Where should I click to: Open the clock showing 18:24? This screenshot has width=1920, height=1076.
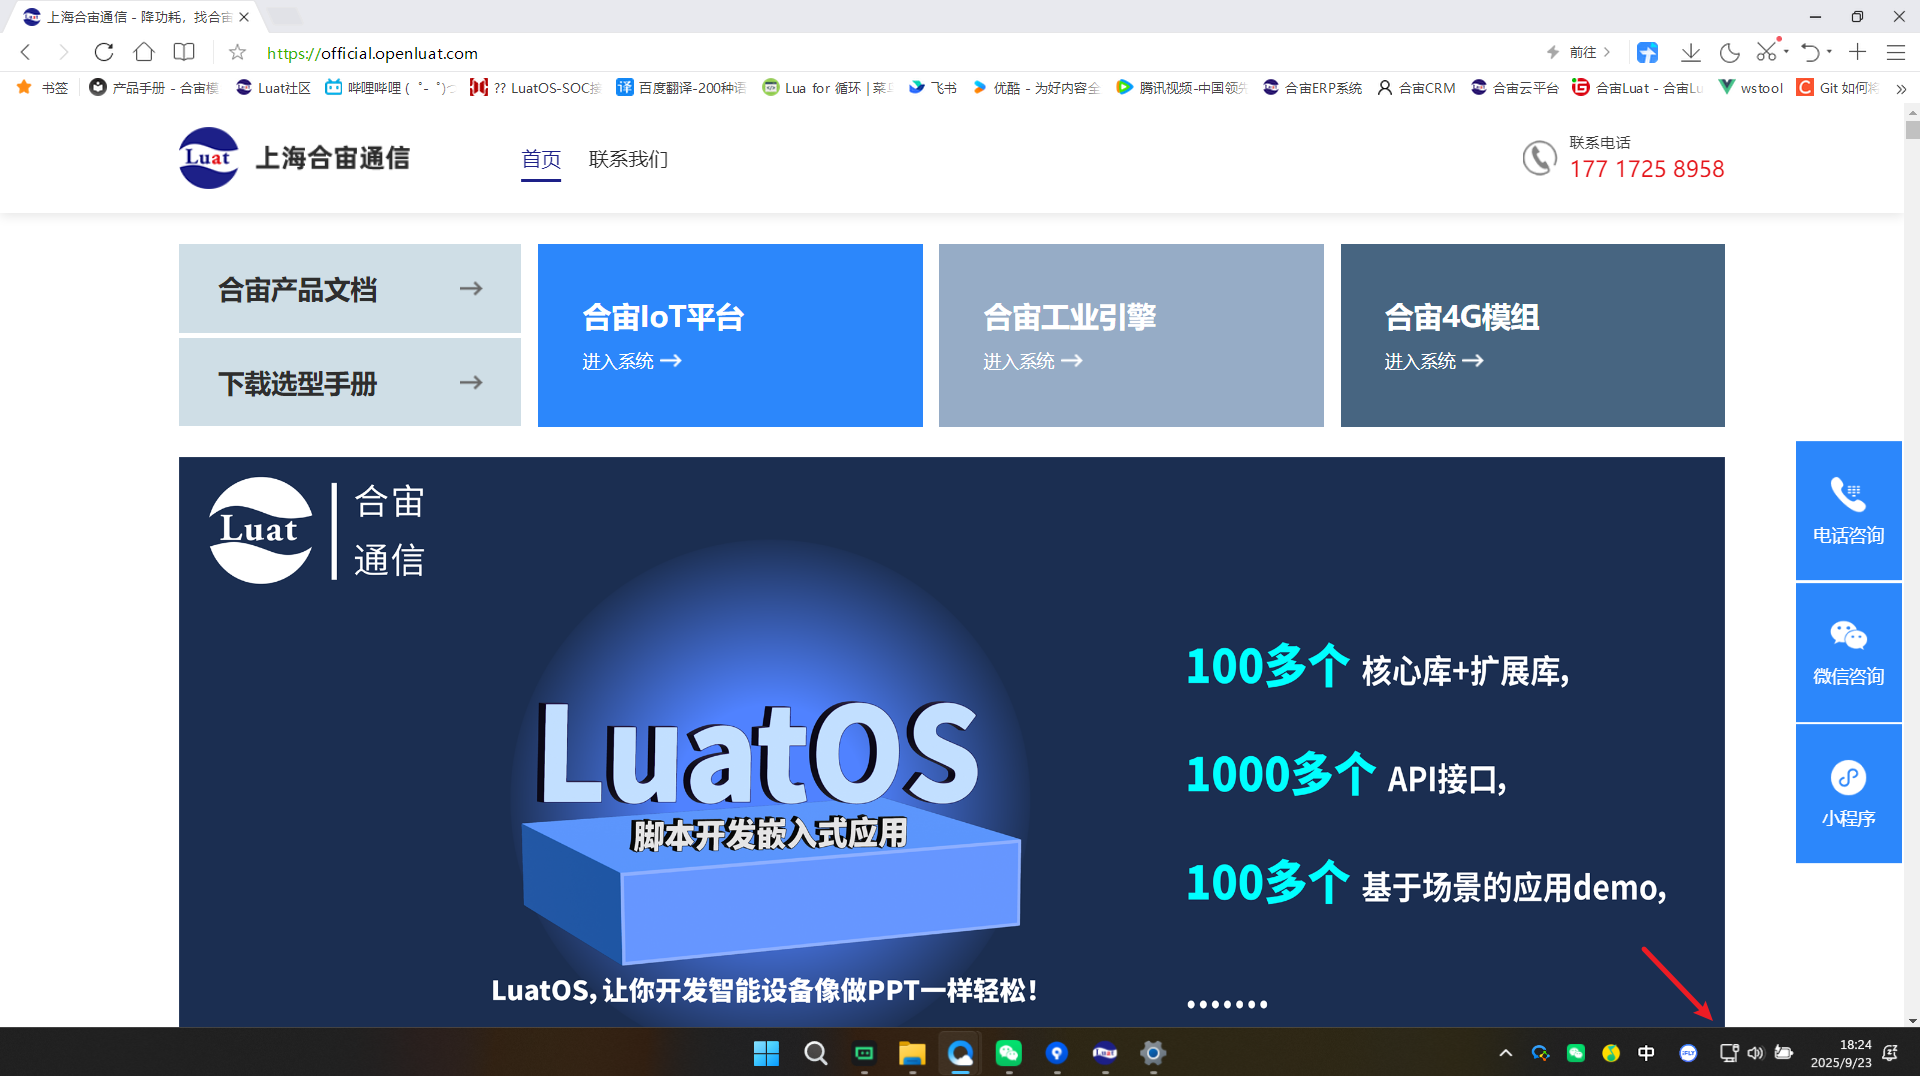(1841, 1053)
